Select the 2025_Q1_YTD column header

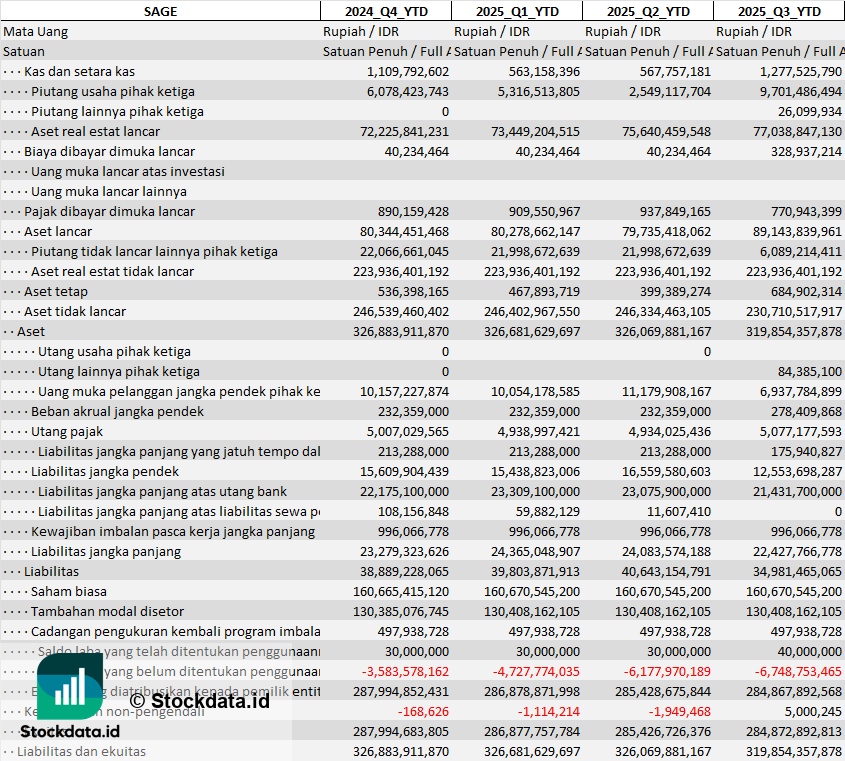click(x=517, y=11)
